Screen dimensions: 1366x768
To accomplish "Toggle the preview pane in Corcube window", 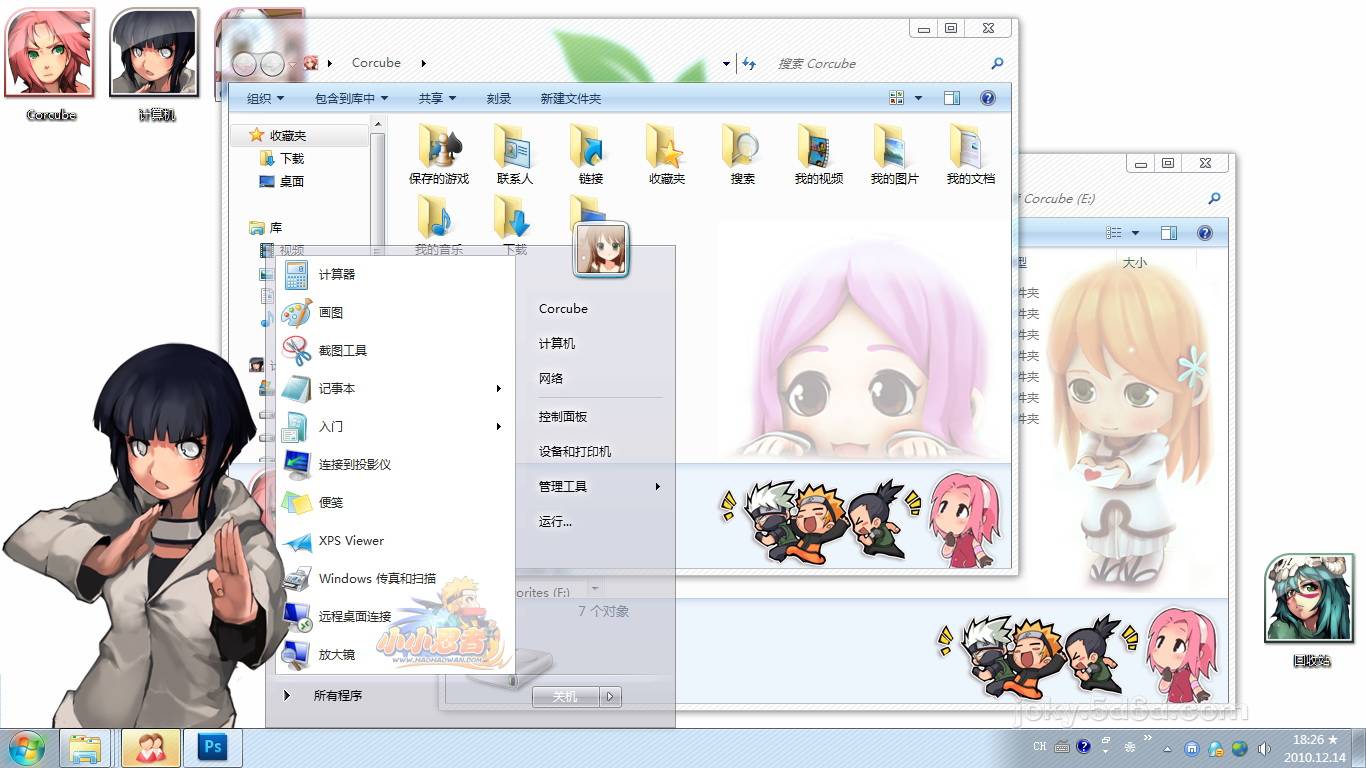I will [952, 98].
